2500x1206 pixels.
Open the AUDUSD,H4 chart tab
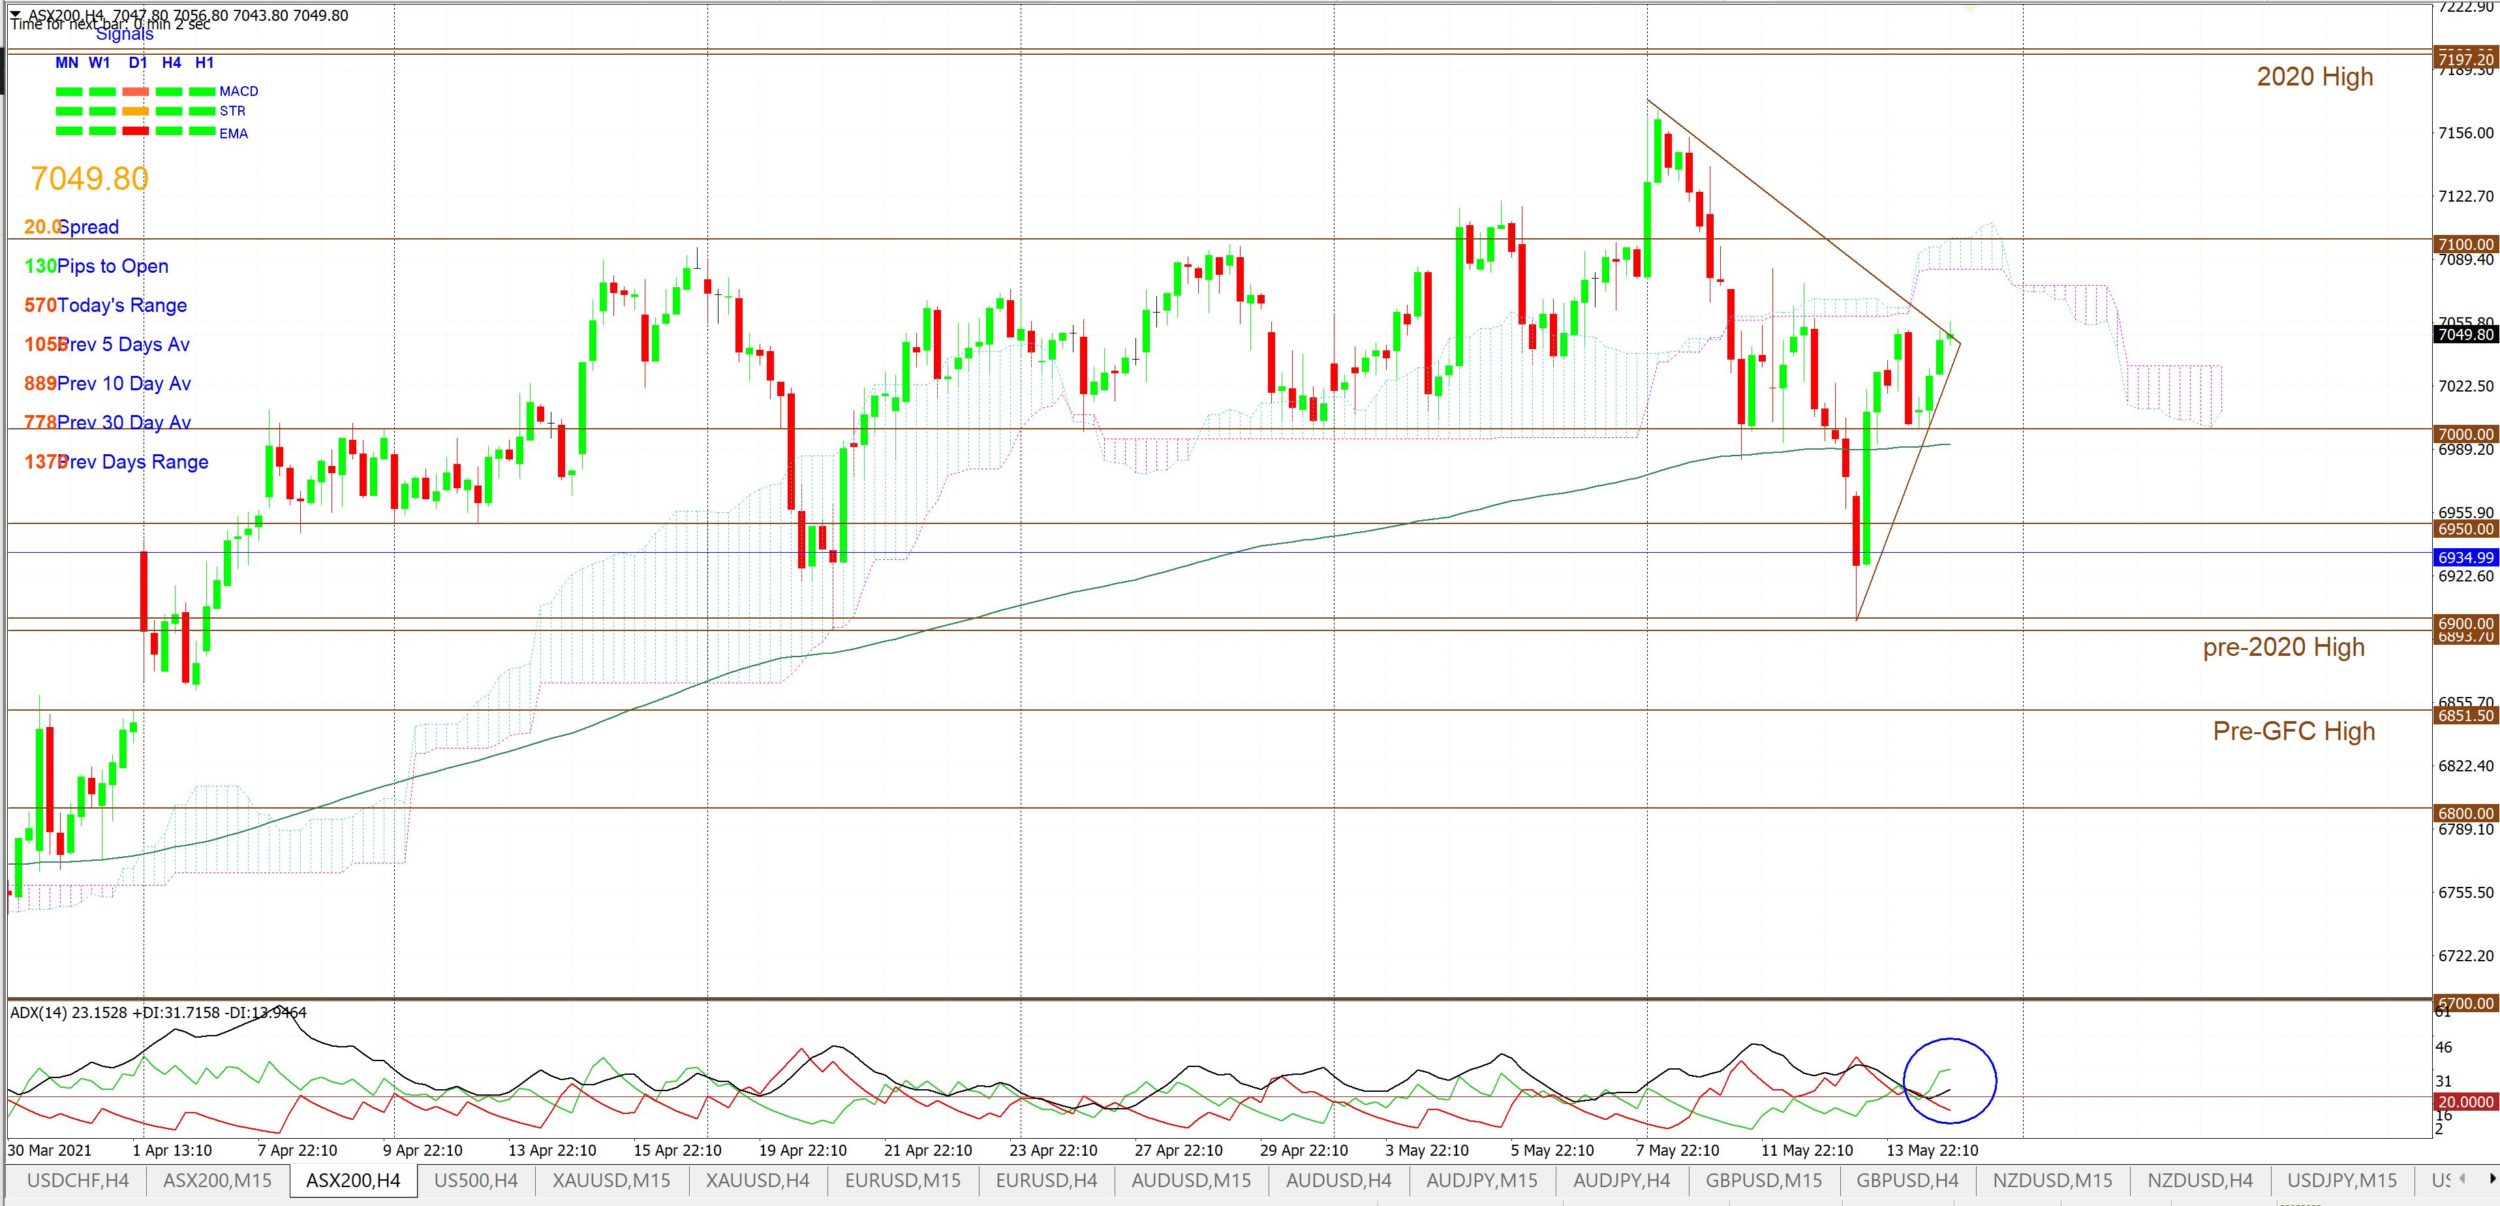point(1338,1180)
